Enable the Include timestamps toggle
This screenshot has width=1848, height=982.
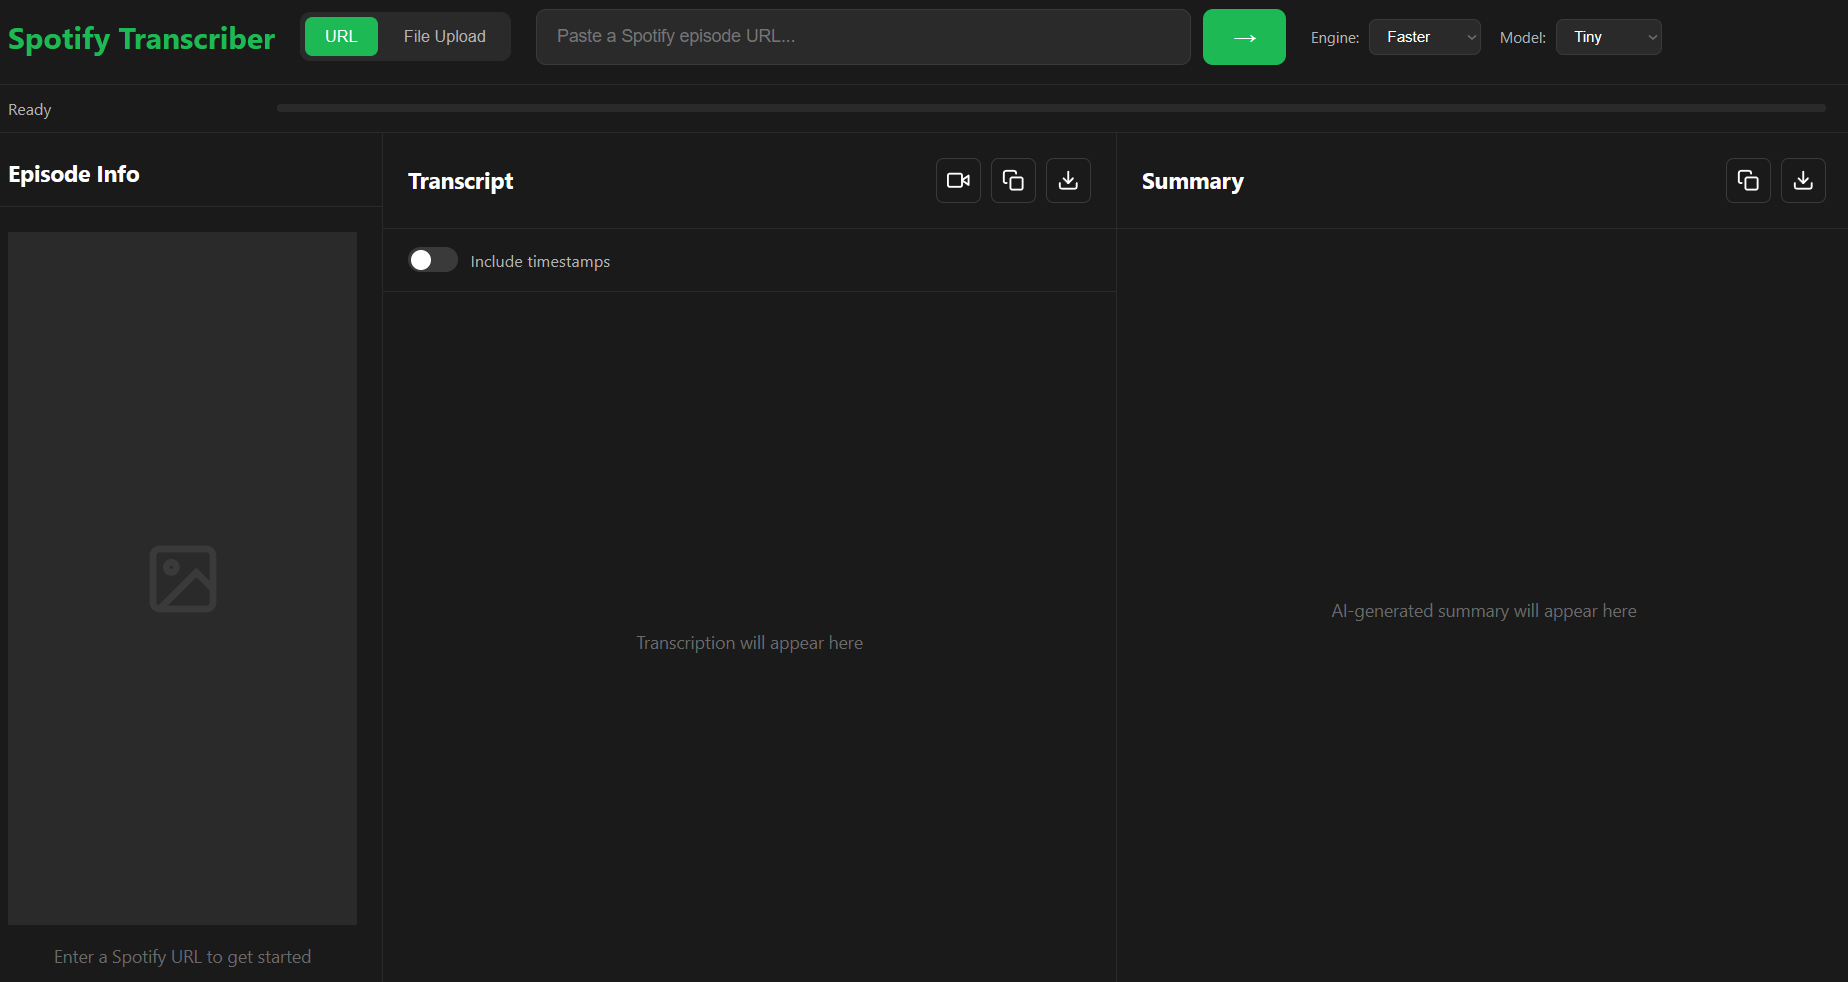click(432, 259)
